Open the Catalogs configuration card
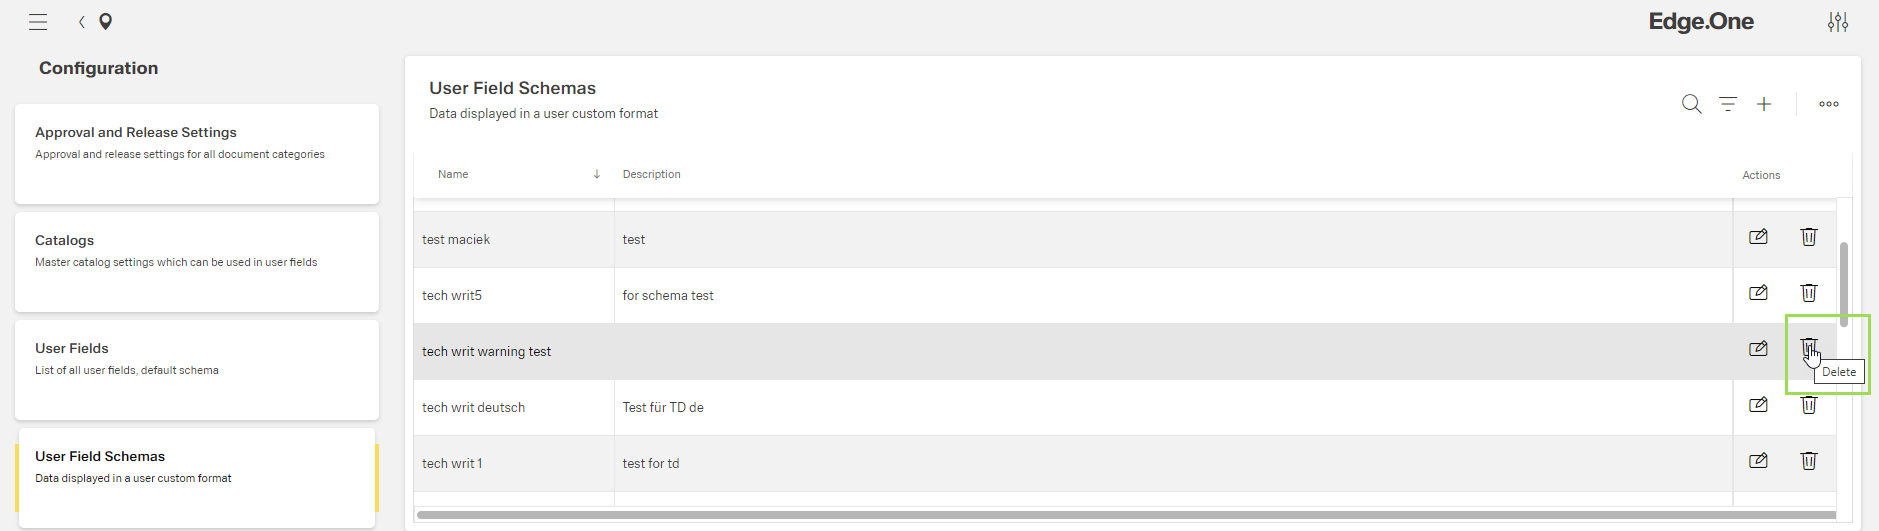1879x531 pixels. [197, 261]
